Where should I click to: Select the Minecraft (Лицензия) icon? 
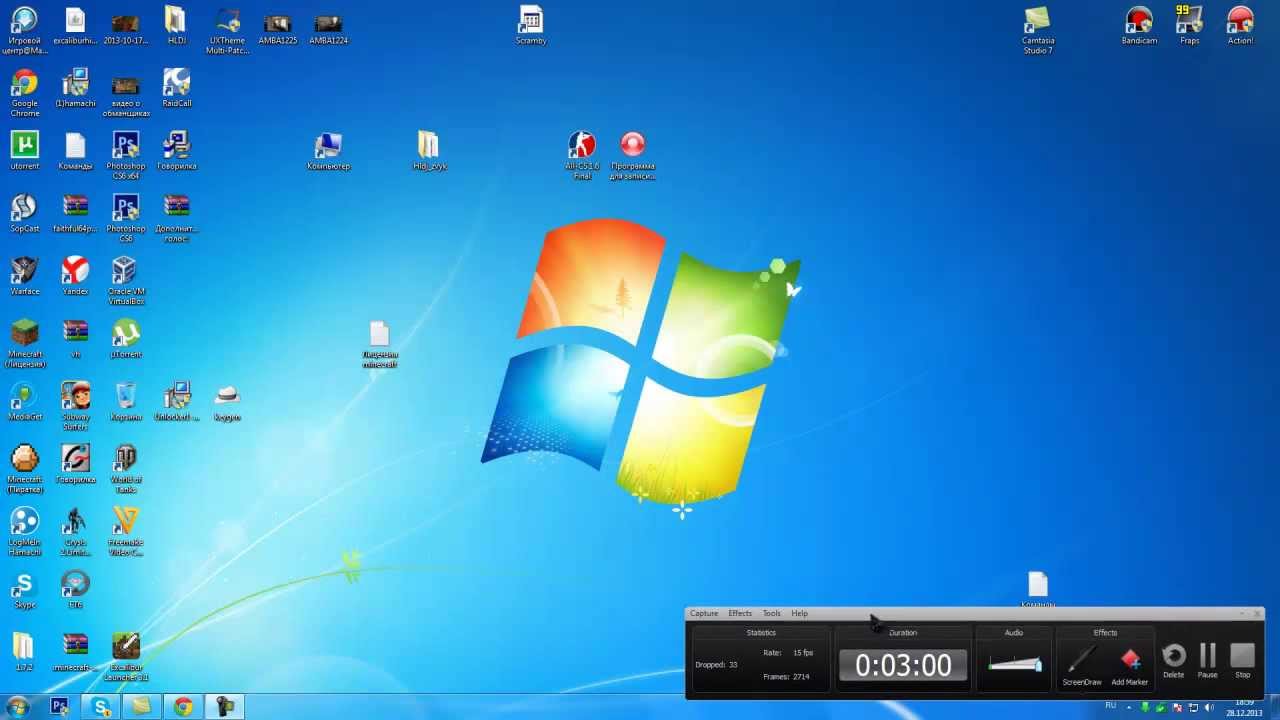24,344
